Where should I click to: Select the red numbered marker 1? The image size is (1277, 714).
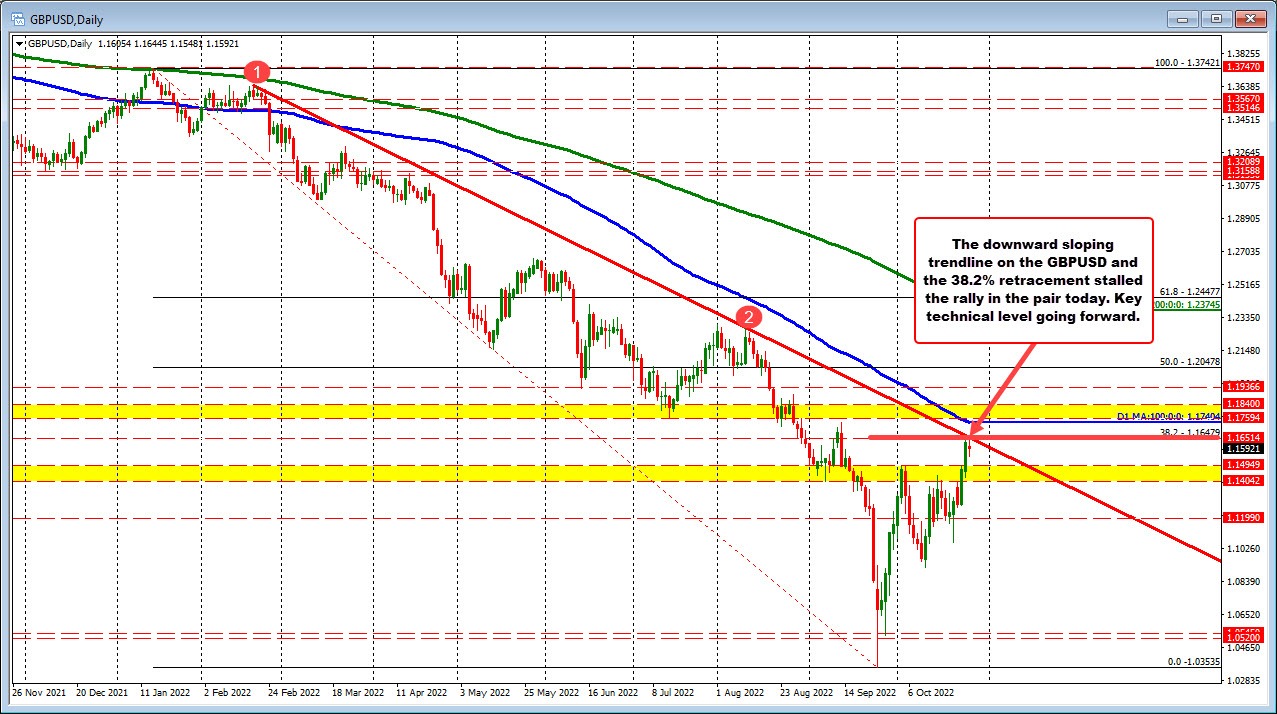[x=257, y=71]
